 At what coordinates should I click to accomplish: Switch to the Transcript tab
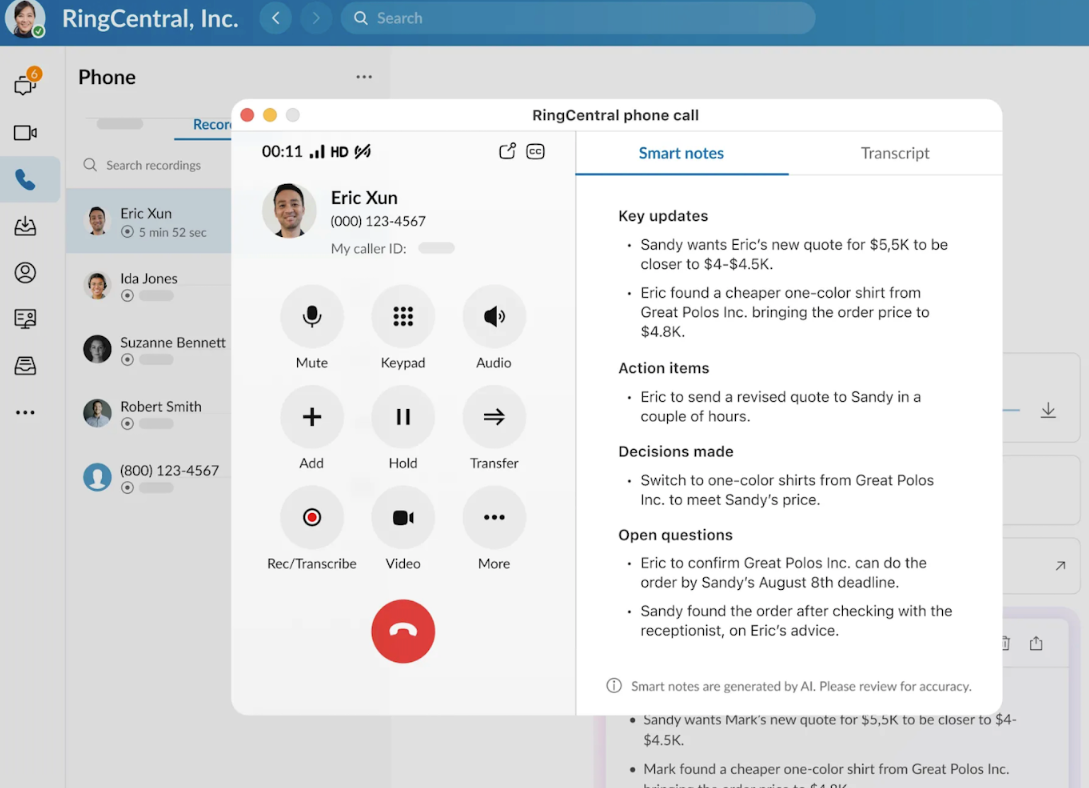(x=895, y=153)
